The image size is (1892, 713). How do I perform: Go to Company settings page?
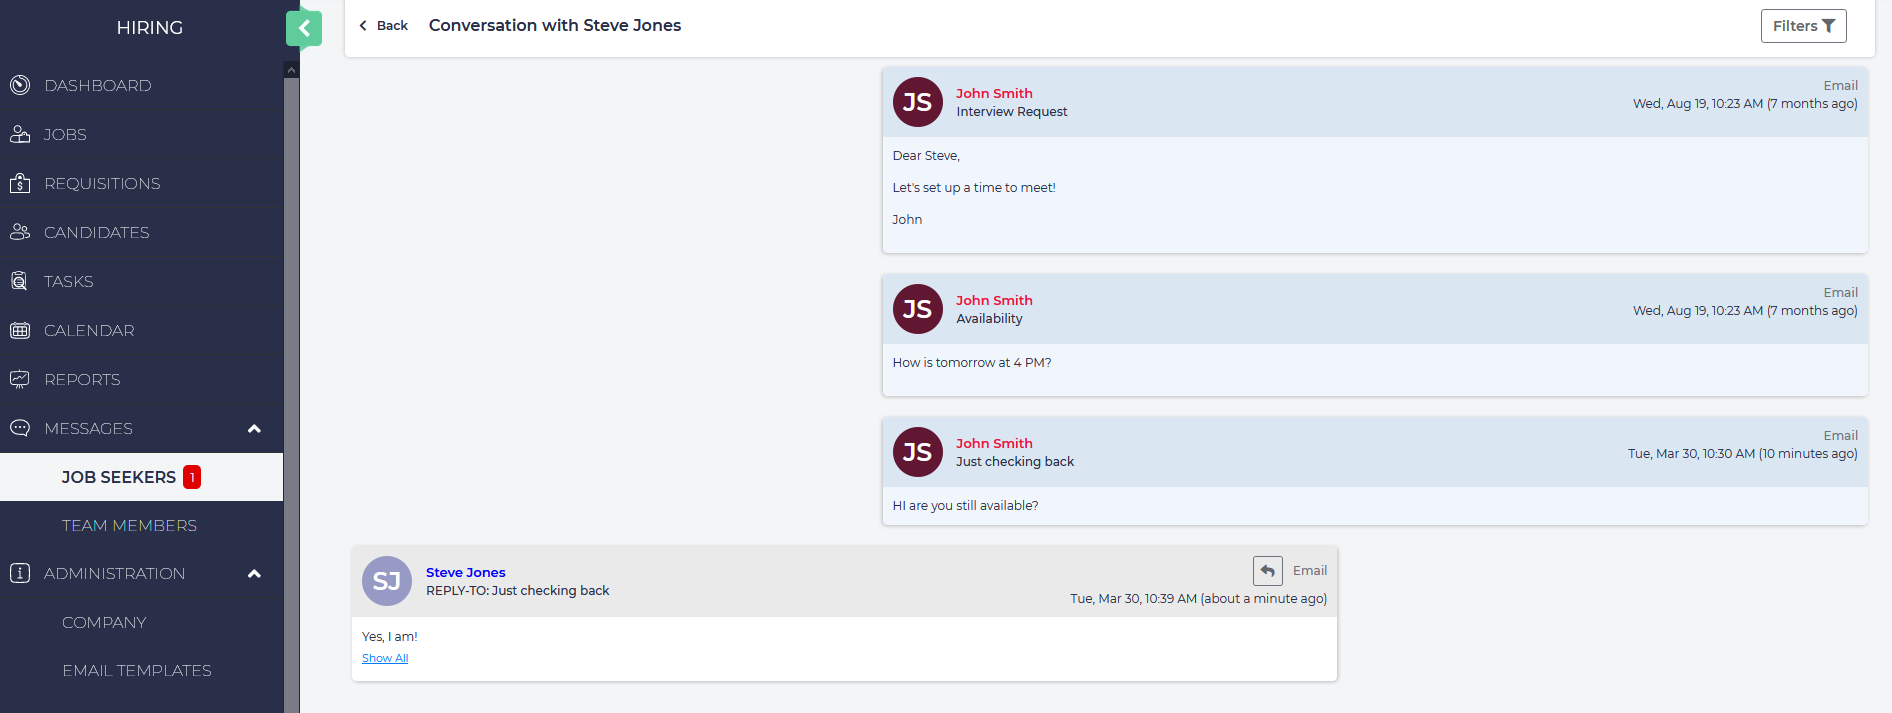click(104, 622)
